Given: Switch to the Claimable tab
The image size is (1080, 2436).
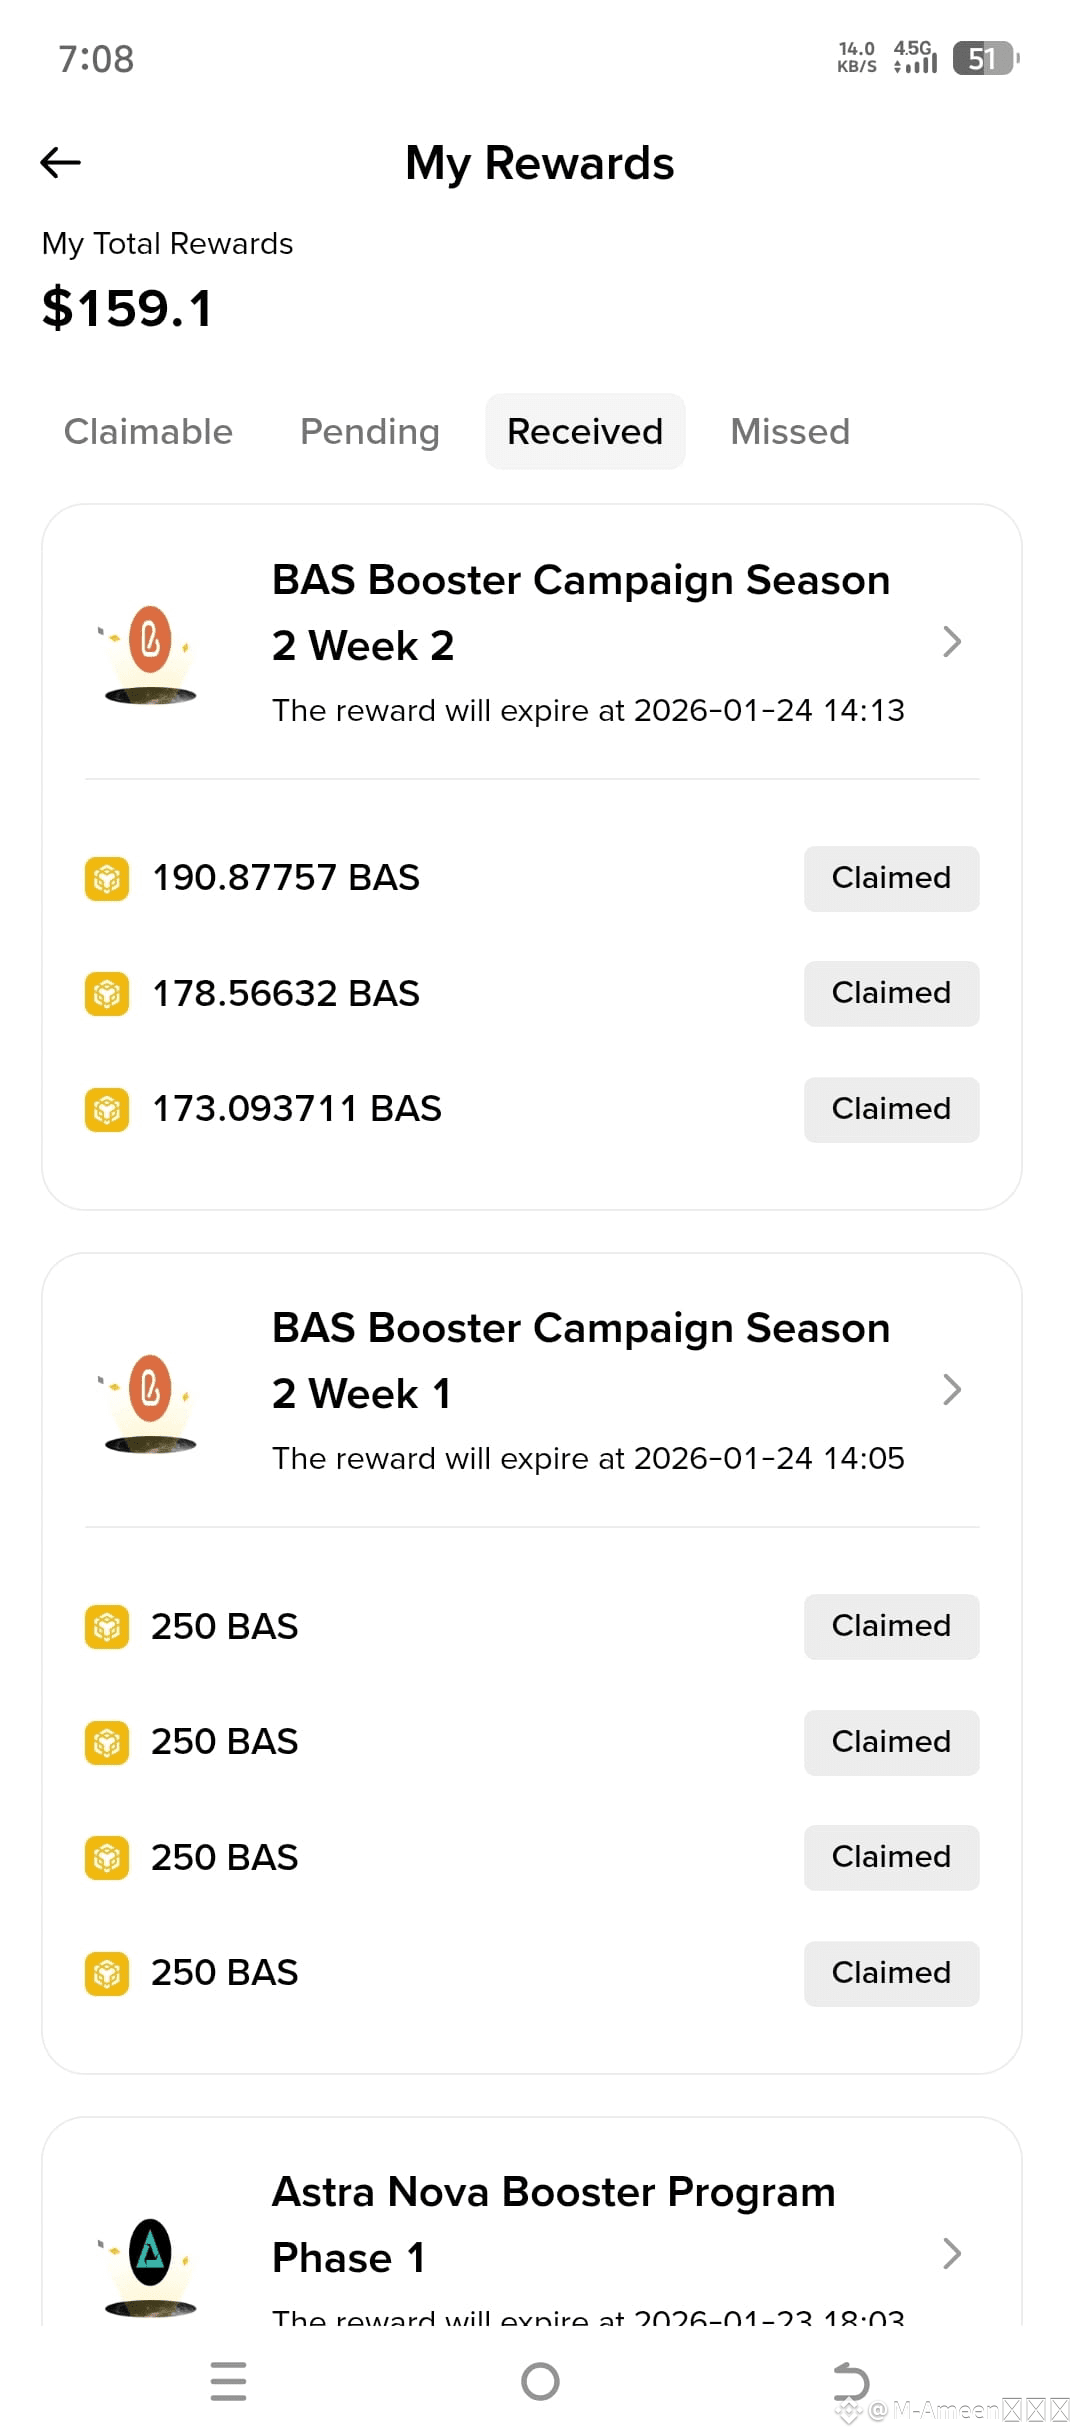Looking at the screenshot, I should point(148,431).
